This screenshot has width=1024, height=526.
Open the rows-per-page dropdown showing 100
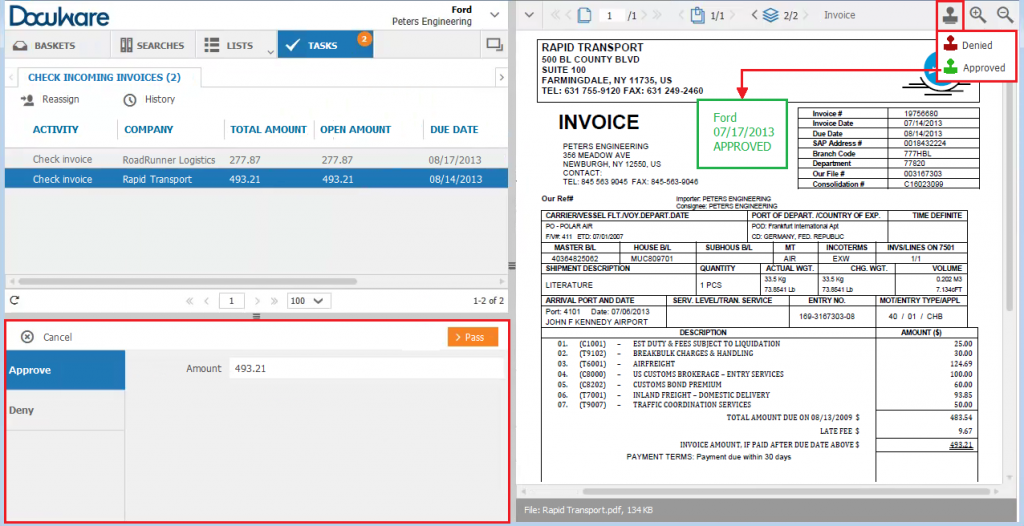(308, 300)
